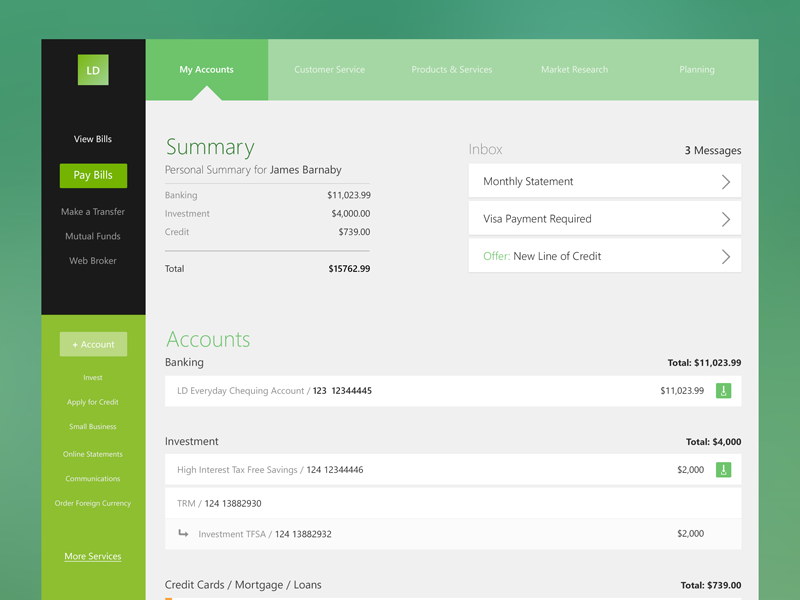Viewport: 800px width, 600px height.
Task: Expand the Visa Payment Required message
Action: 725,219
